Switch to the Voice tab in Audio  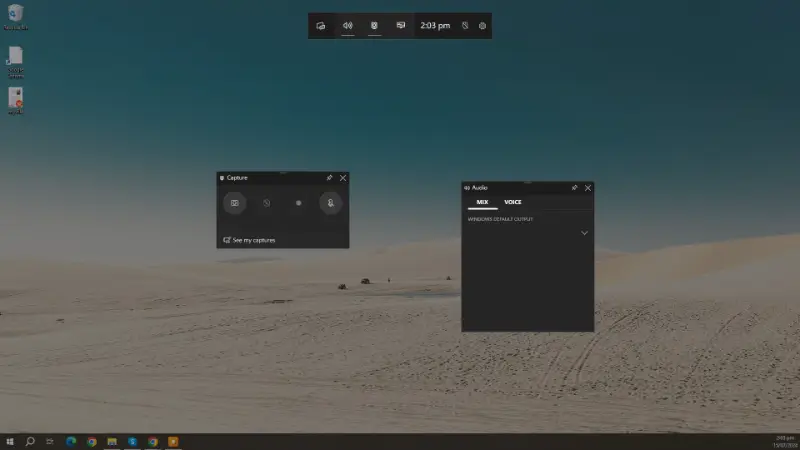coord(512,202)
